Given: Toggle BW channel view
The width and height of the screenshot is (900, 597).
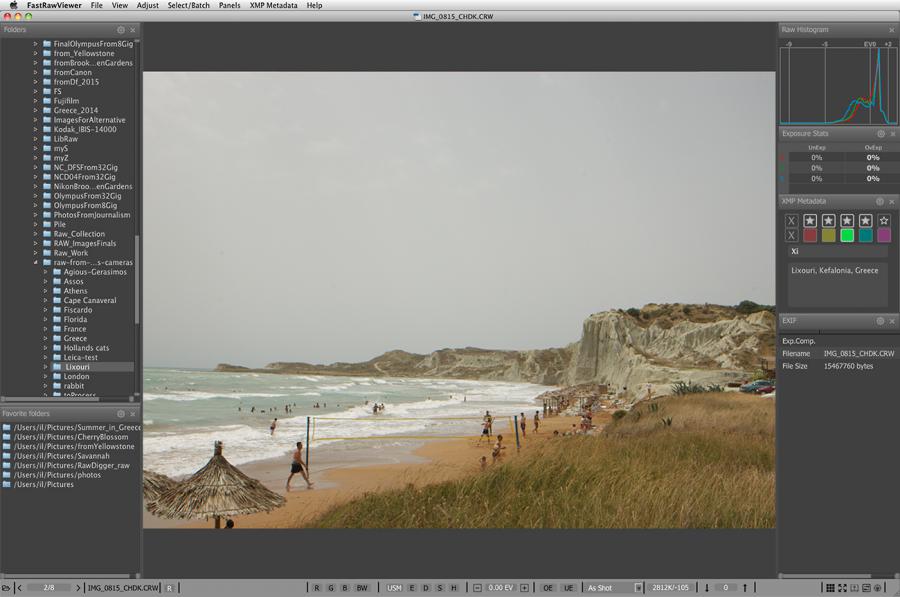Looking at the screenshot, I should (x=362, y=588).
